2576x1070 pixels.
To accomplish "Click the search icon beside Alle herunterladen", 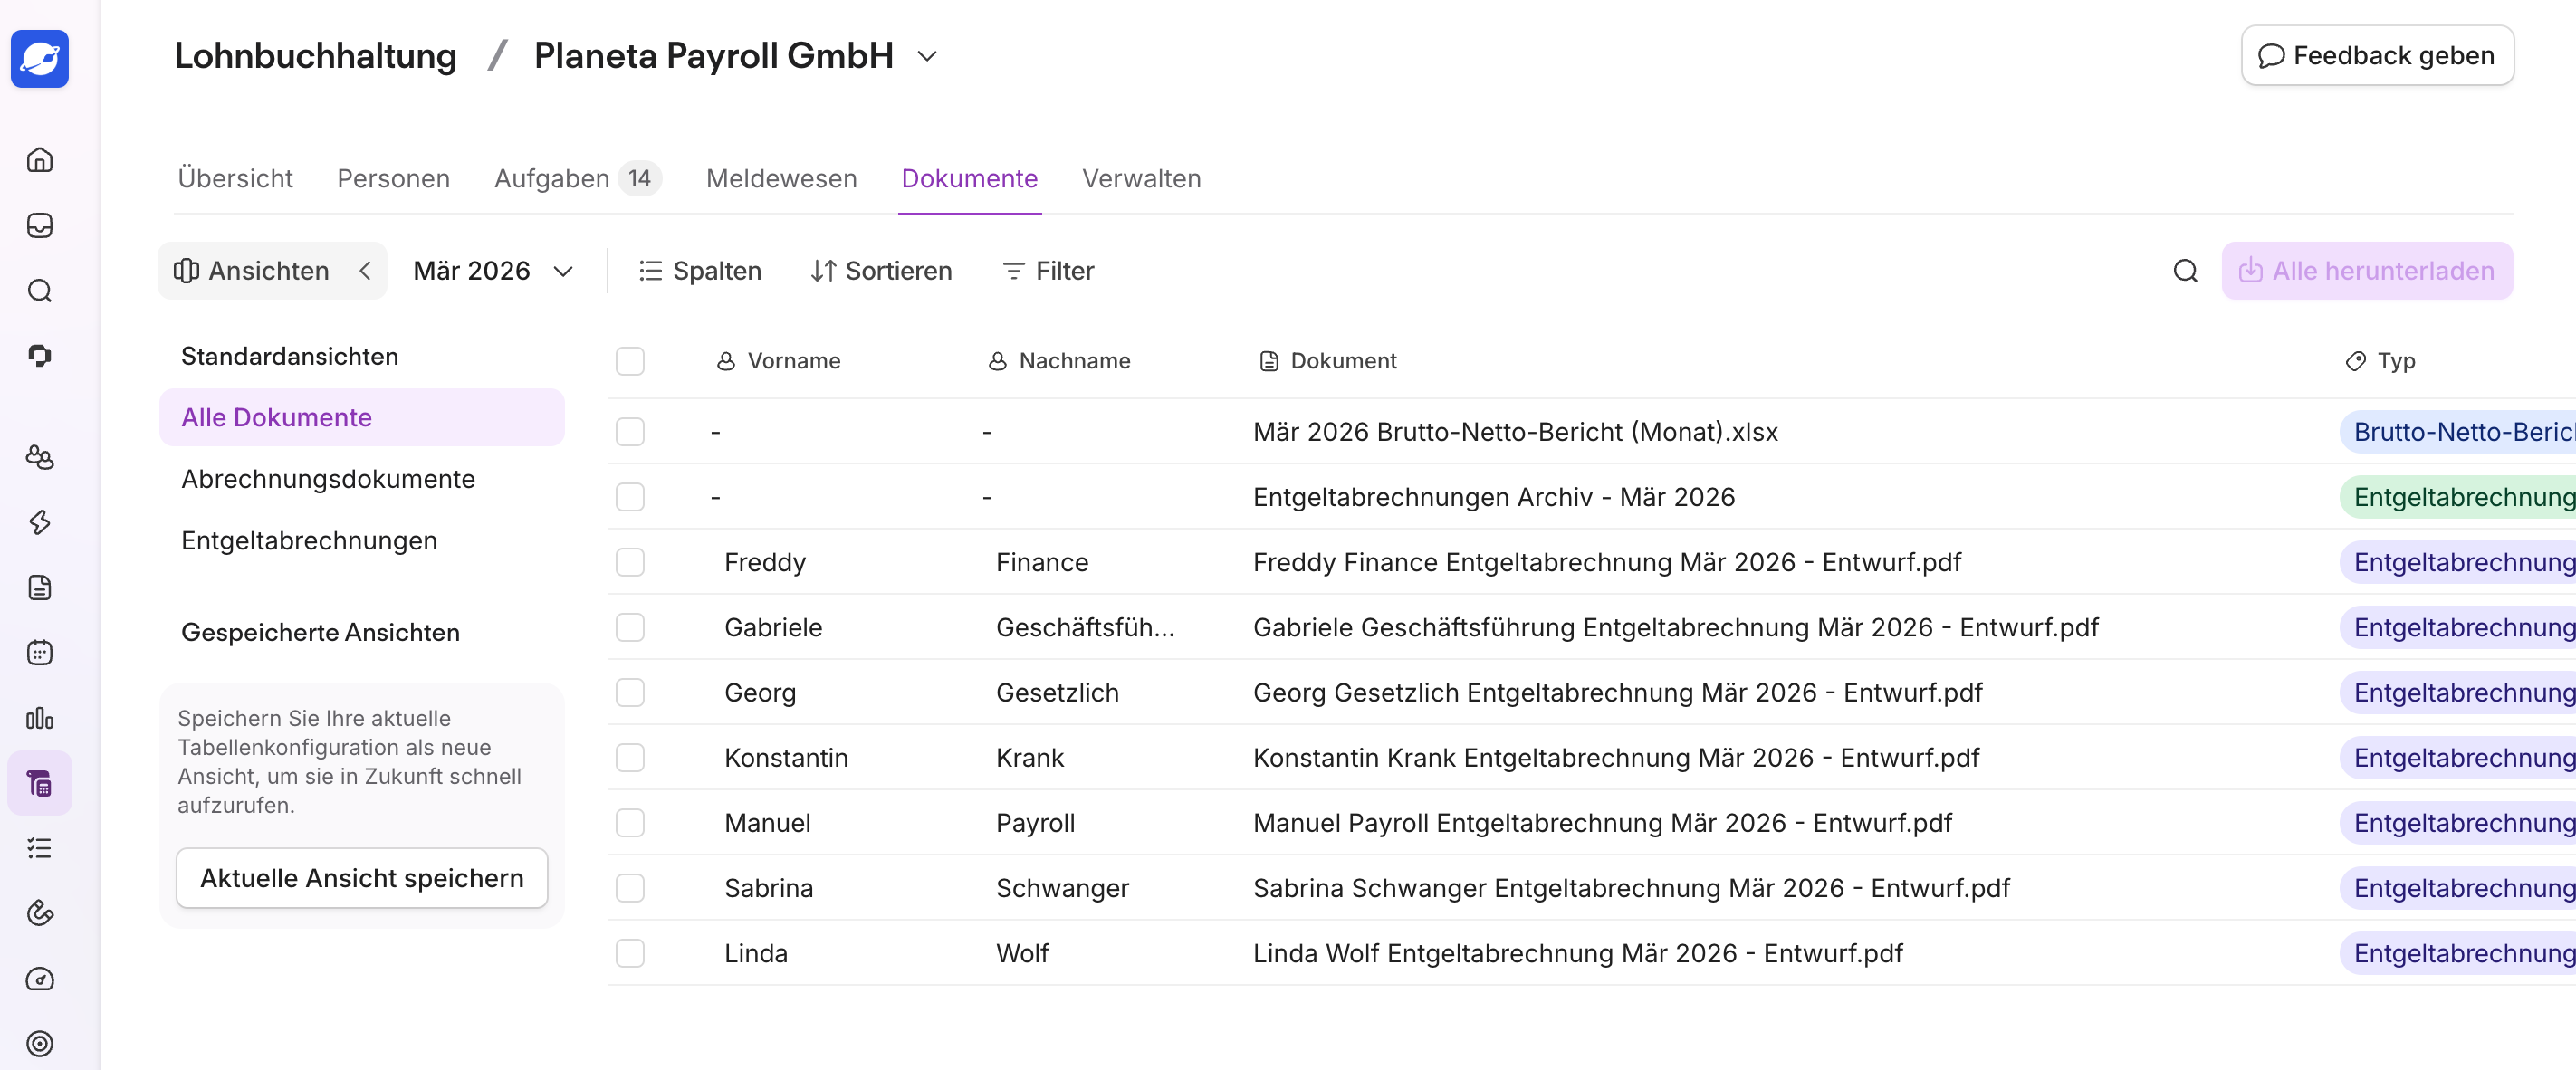I will pyautogui.click(x=2185, y=271).
